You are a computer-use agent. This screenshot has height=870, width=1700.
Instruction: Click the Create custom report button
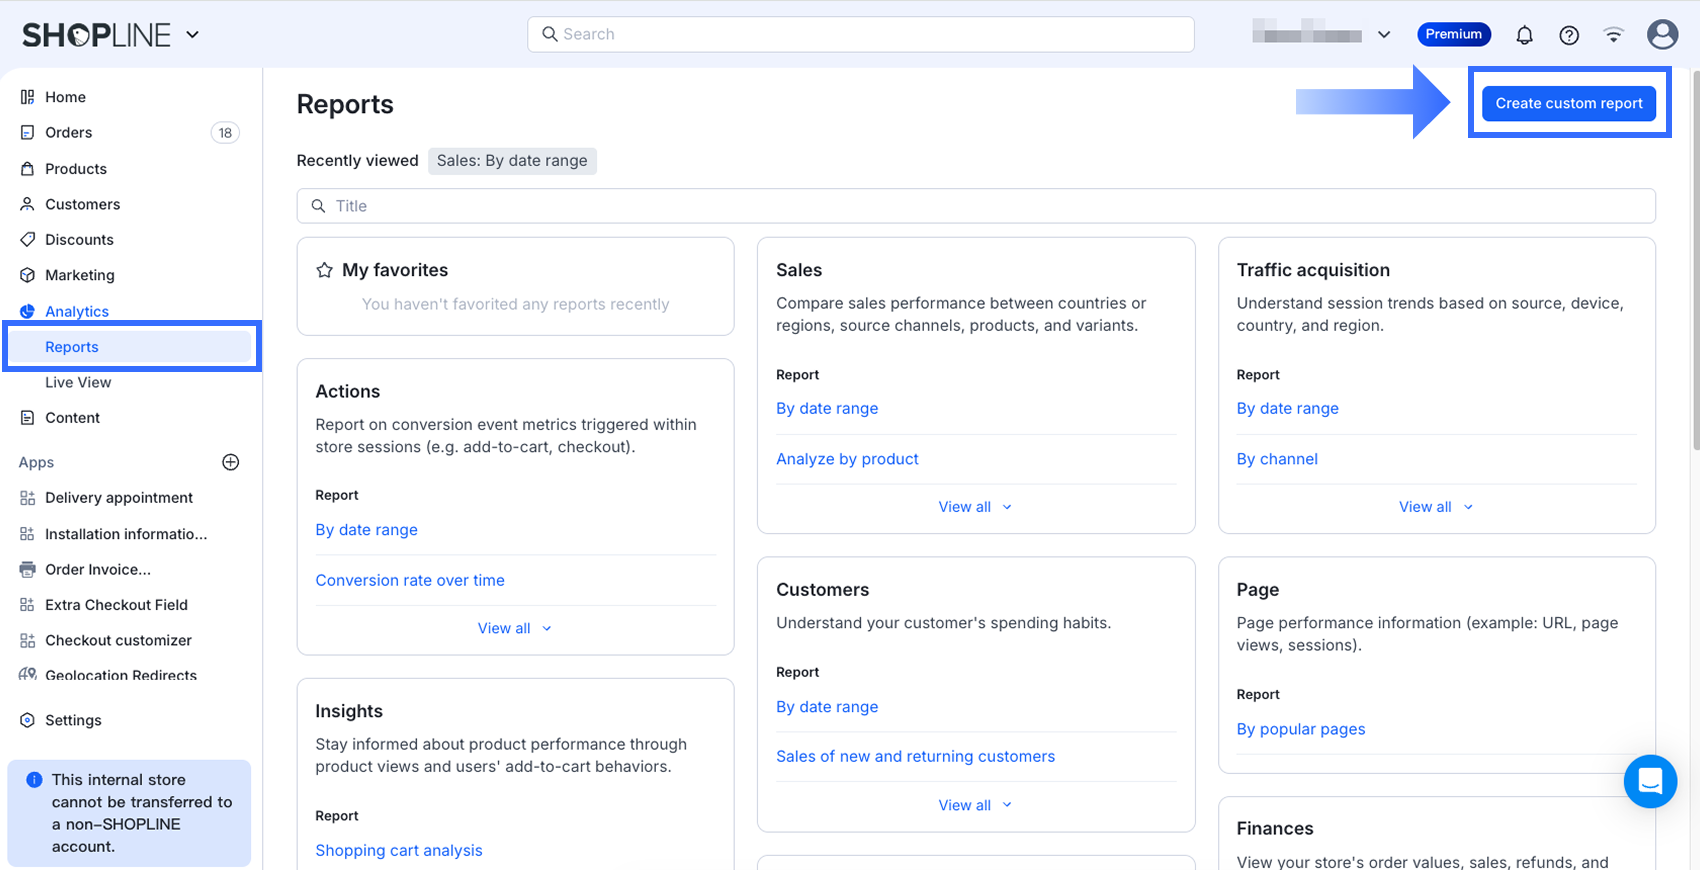click(x=1568, y=103)
